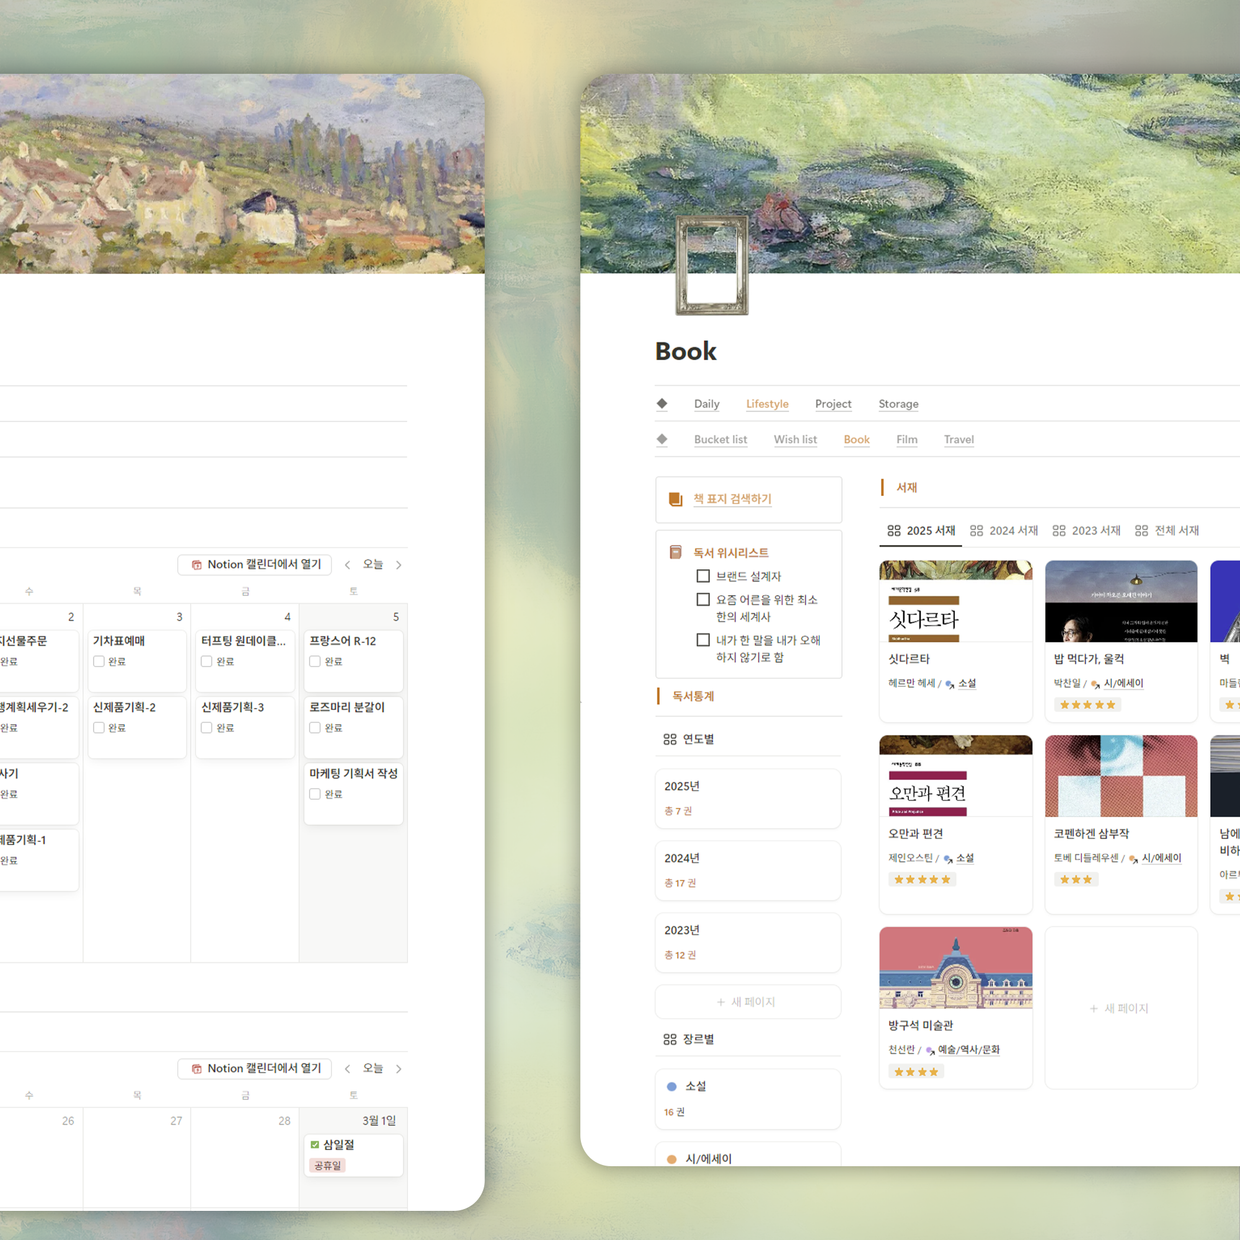
Task: Go to previous period in upper calendar
Action: [x=347, y=565]
